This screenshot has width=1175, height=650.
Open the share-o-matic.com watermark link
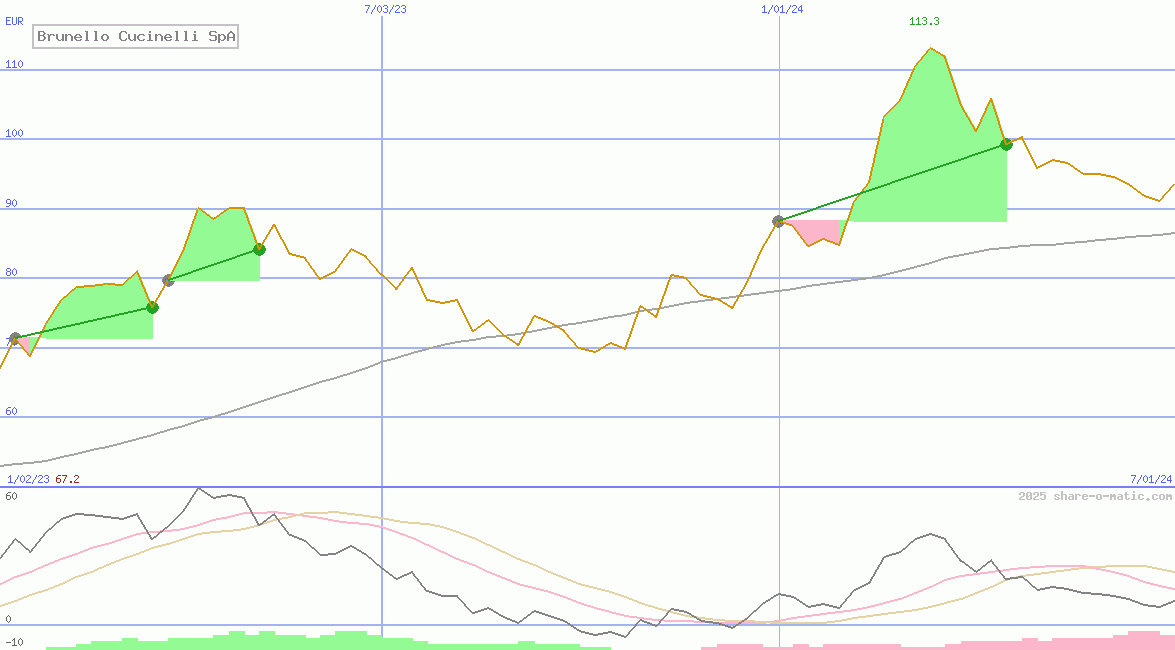point(1095,496)
